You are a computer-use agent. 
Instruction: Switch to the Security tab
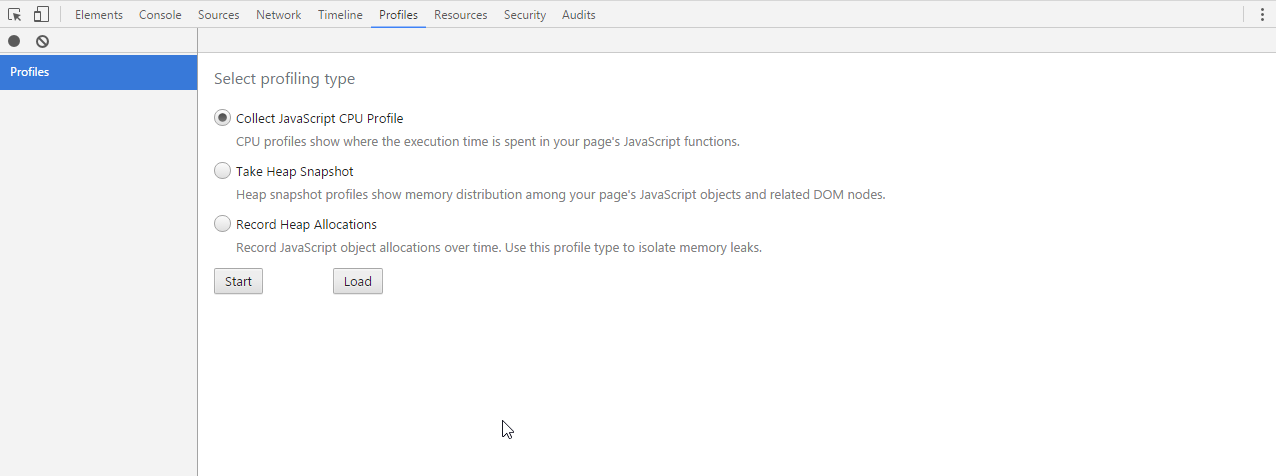525,15
